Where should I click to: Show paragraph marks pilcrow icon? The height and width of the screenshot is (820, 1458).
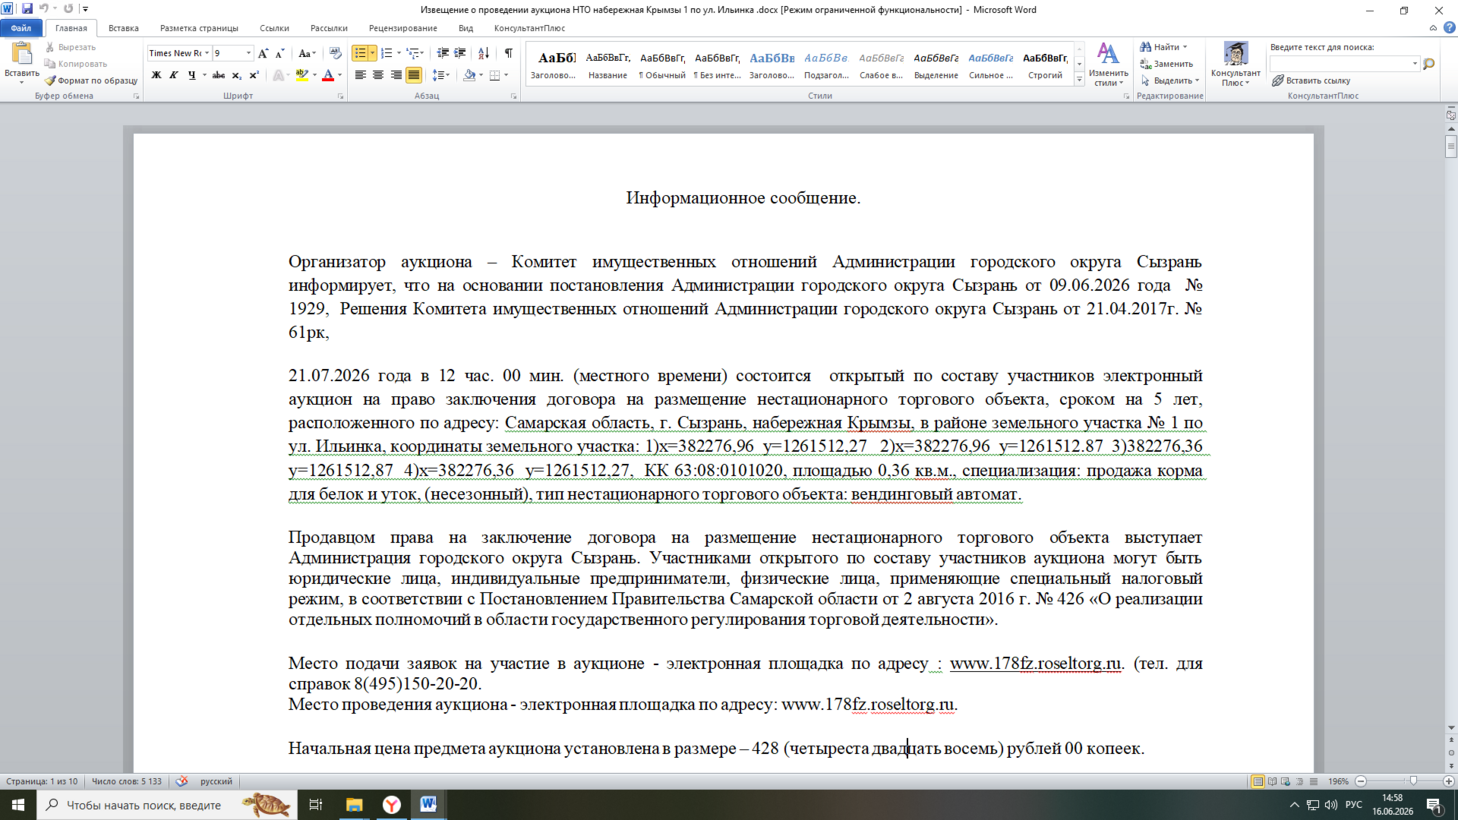[x=509, y=53]
